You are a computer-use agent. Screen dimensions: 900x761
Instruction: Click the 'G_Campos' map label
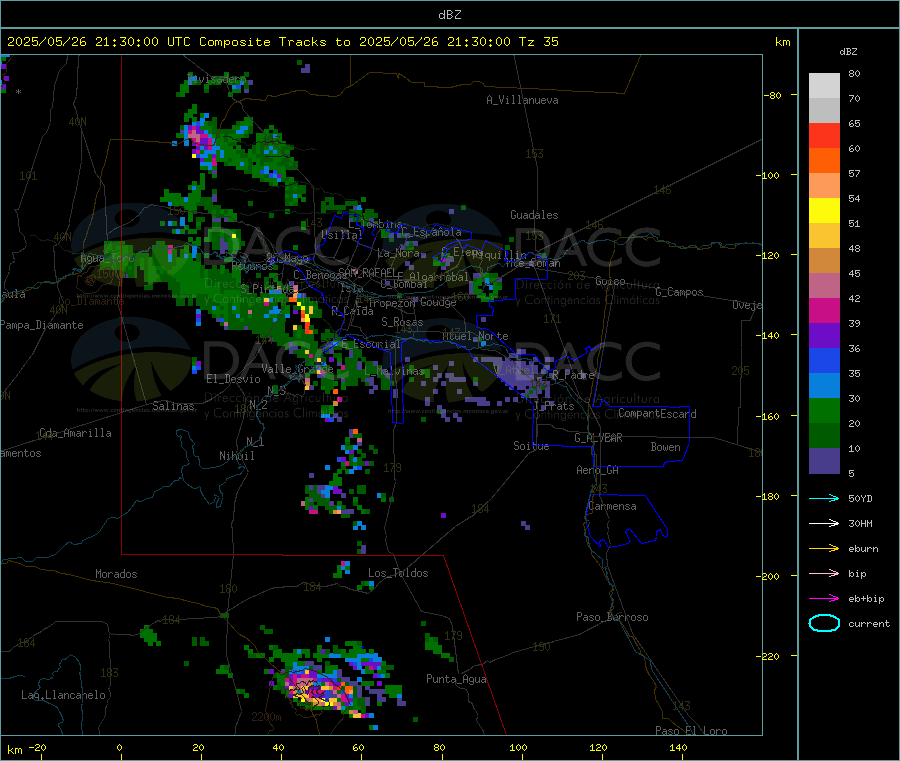click(x=679, y=292)
